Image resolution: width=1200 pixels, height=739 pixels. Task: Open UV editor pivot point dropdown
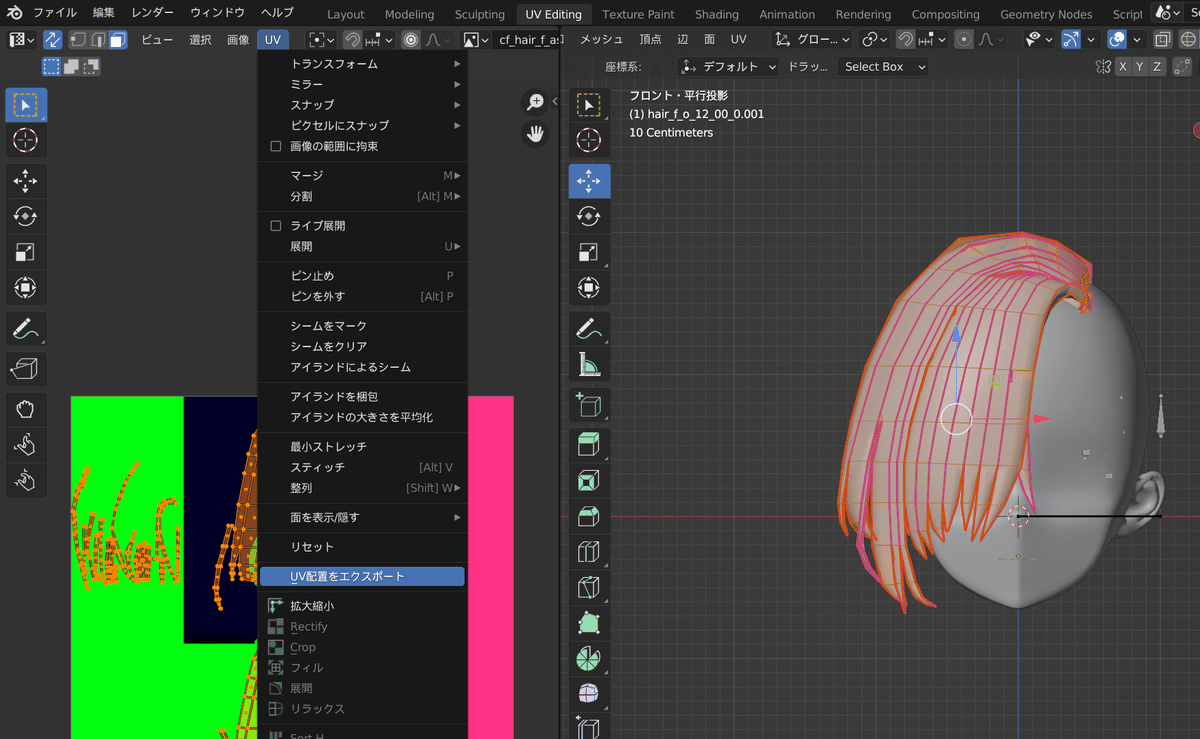click(x=320, y=40)
